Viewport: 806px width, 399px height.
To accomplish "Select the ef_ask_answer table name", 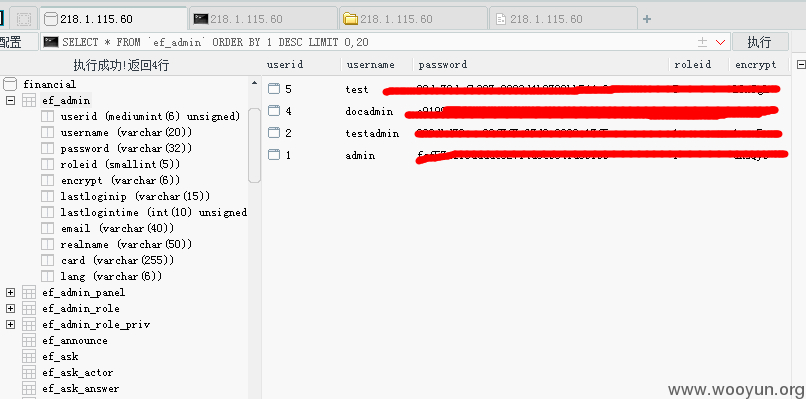I will tap(81, 388).
